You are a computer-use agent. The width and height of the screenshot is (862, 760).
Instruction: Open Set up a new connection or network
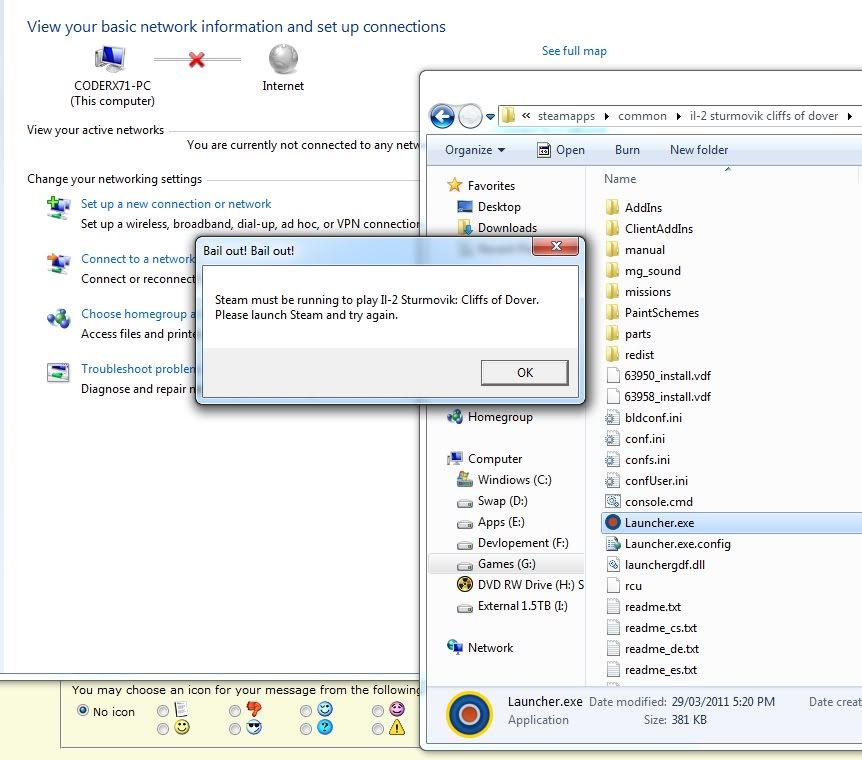click(176, 203)
